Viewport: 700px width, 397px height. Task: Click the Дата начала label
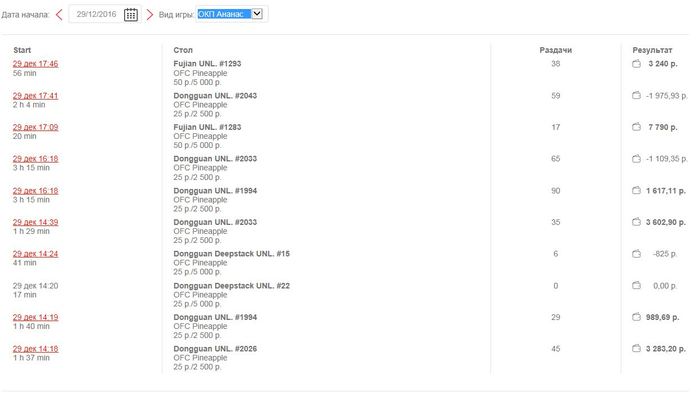coord(25,15)
